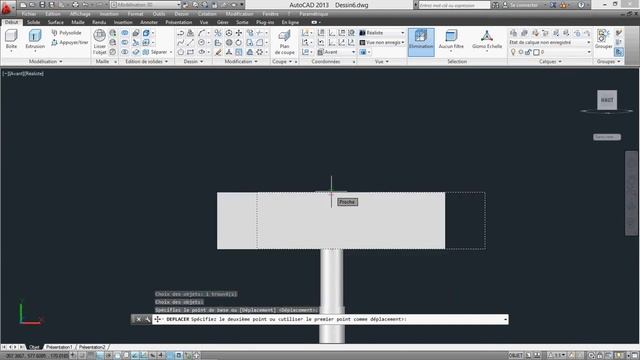
Task: Switch to the Présentation2 layout tab
Action: click(x=92, y=347)
